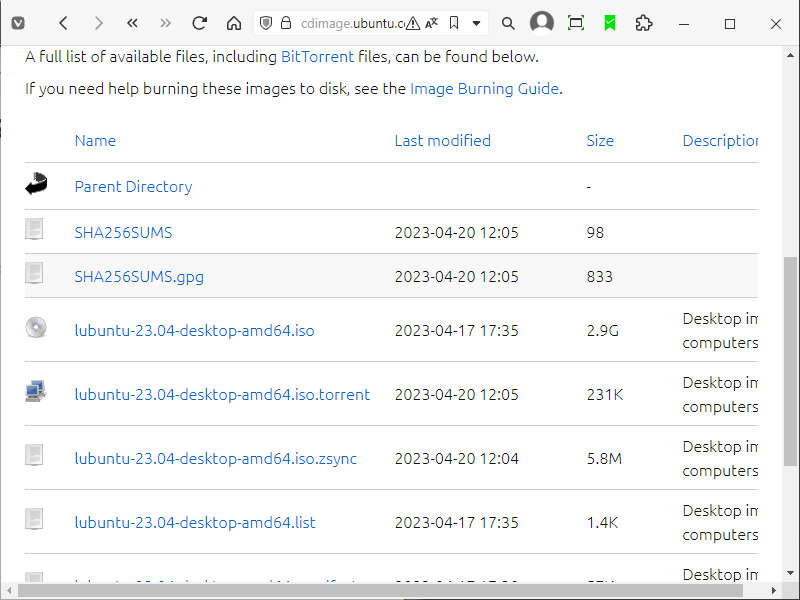Open the extensions puzzle icon

point(644,23)
